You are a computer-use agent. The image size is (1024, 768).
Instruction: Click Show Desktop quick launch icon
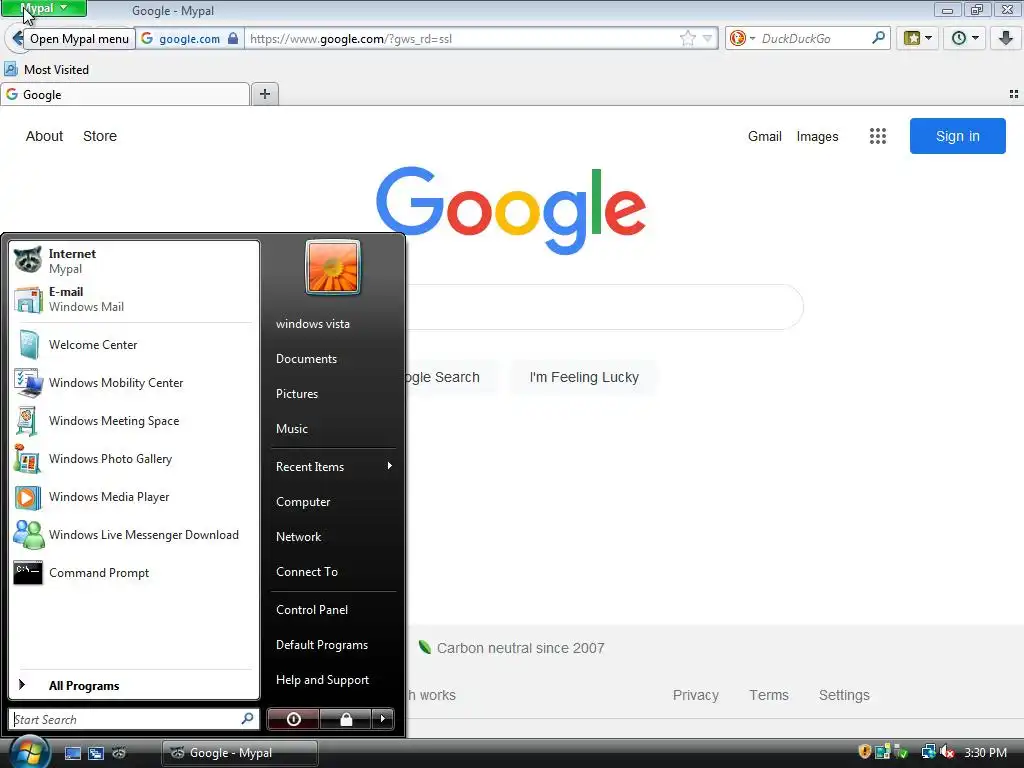(x=72, y=753)
